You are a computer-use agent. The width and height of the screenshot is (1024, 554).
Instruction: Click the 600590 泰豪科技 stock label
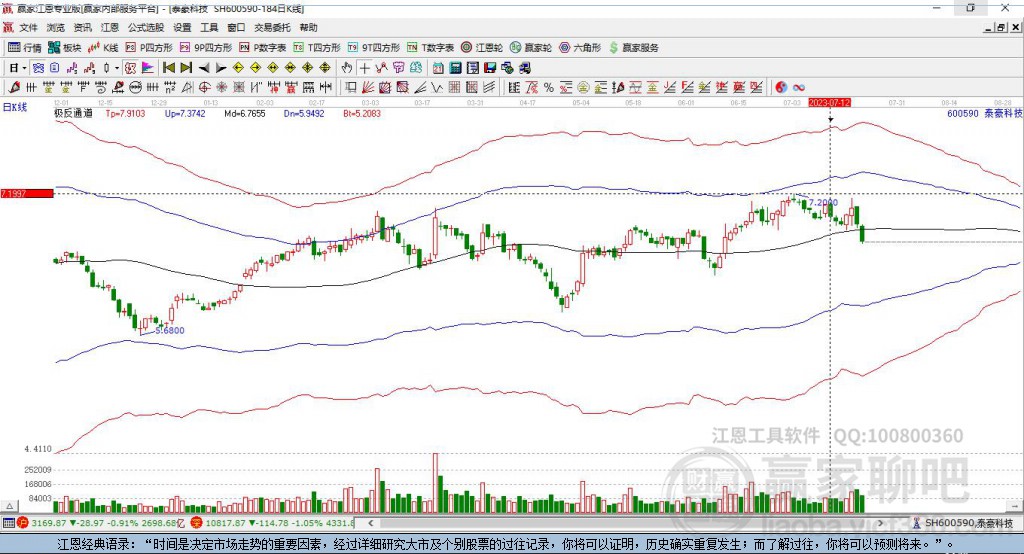click(984, 113)
